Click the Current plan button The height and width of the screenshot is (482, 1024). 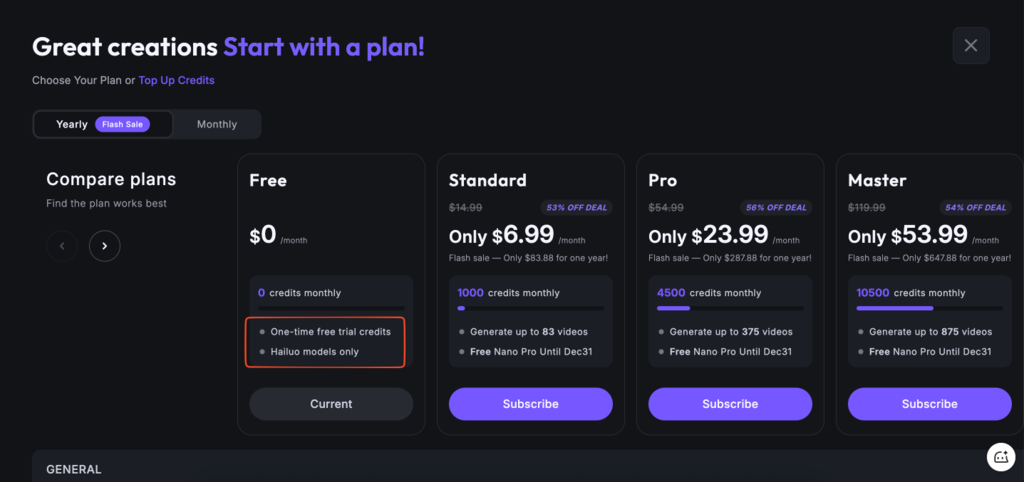(331, 404)
